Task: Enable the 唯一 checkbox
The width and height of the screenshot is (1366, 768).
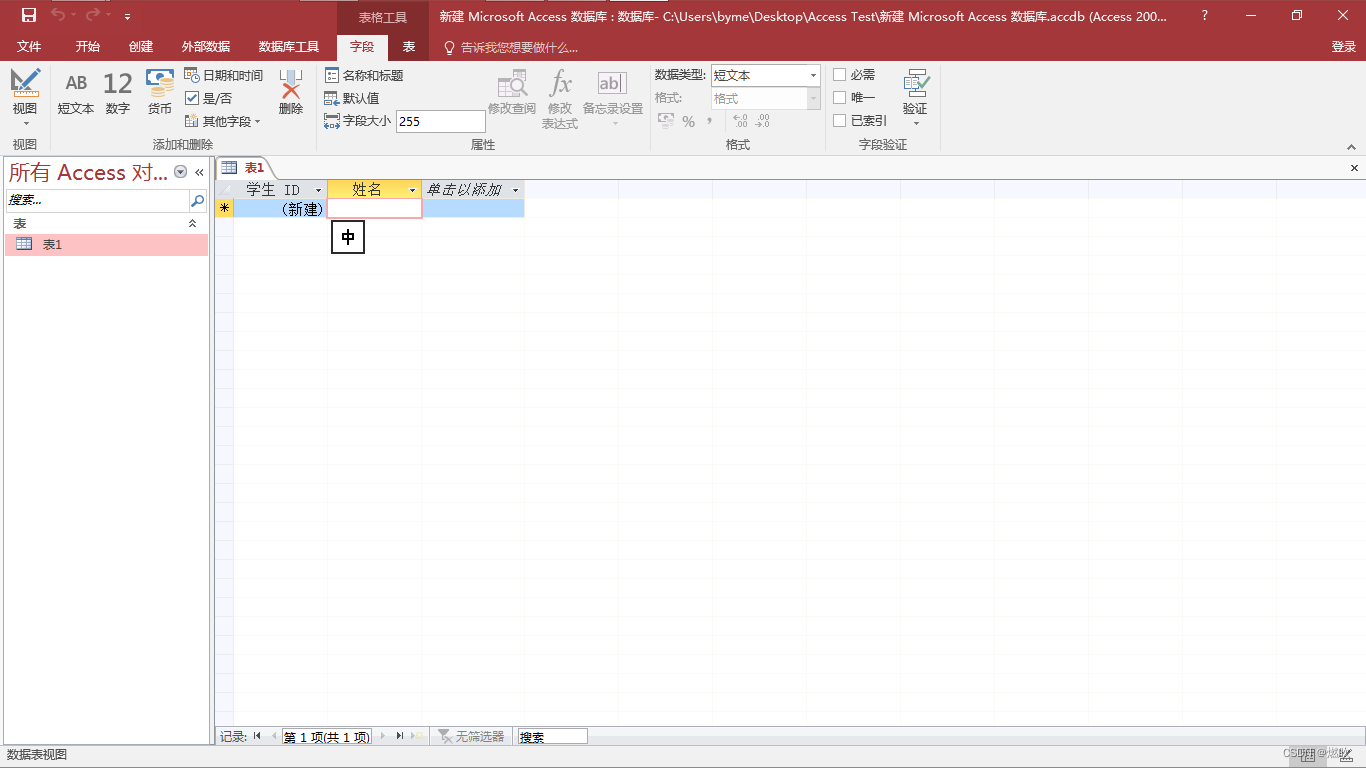Action: point(840,98)
